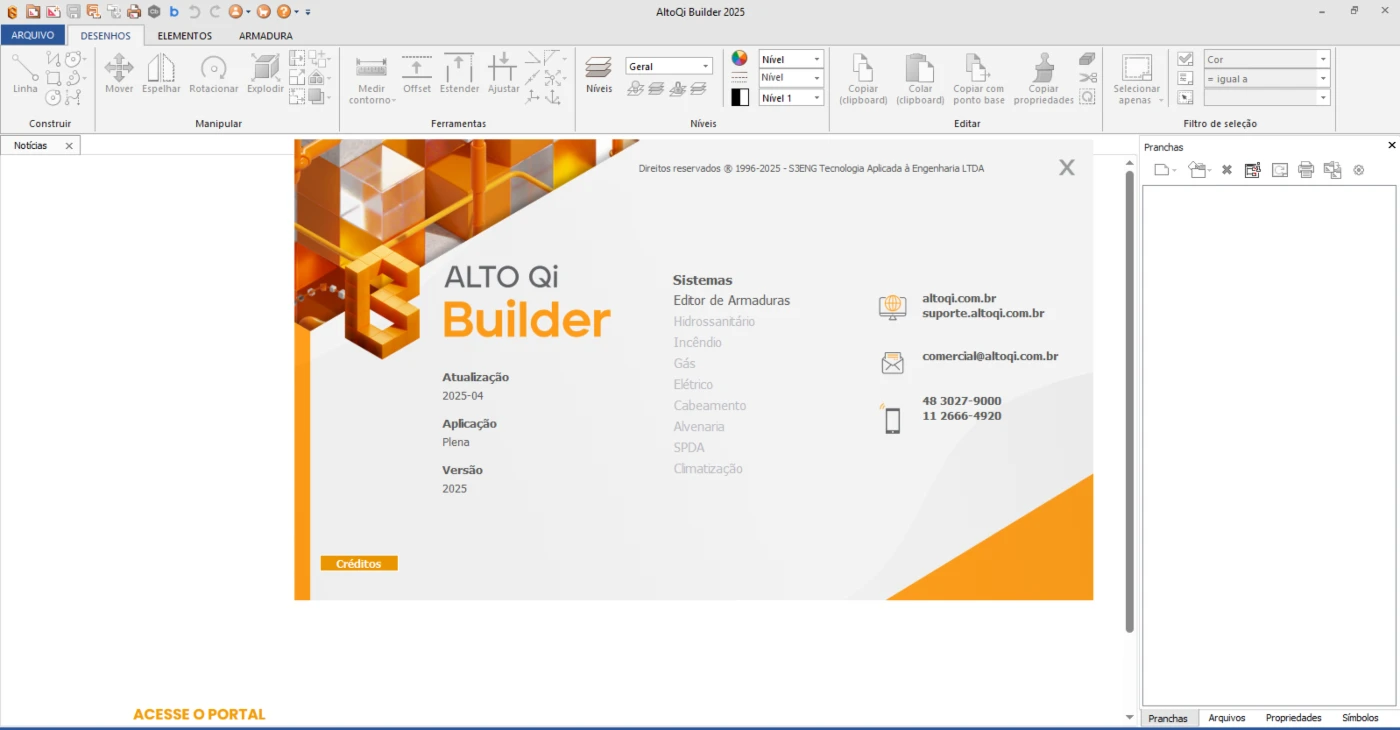Click Copiar (clipboard) in Editar
Viewport: 1400px width, 730px height.
click(x=864, y=79)
